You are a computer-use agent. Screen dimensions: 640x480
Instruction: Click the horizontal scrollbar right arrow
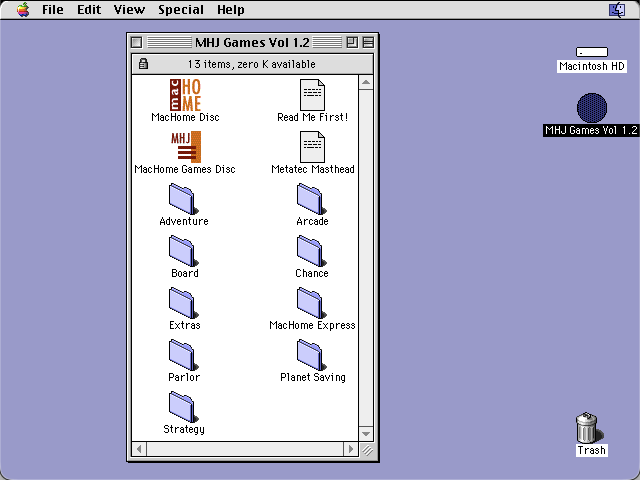(x=351, y=449)
